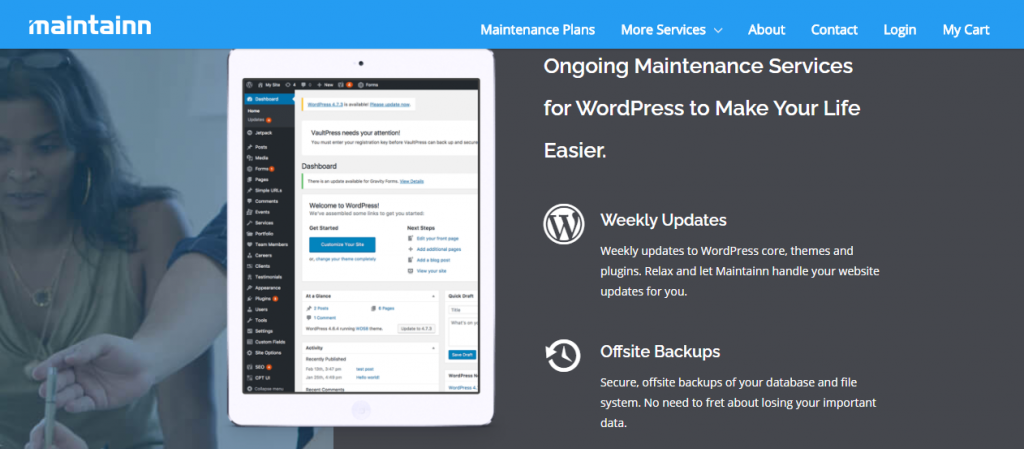The image size is (1024, 449).
Task: Click the 2 Posts link in At a Glance
Action: pyautogui.click(x=320, y=307)
